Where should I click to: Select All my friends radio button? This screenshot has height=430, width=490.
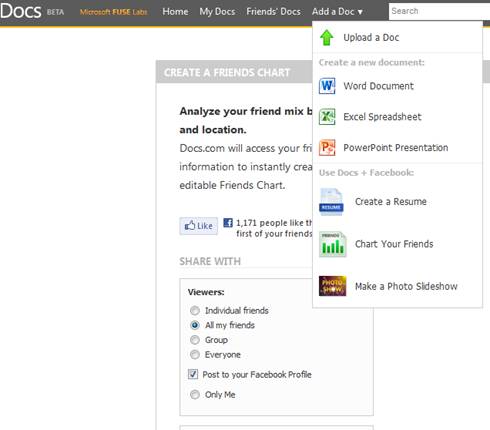point(195,325)
